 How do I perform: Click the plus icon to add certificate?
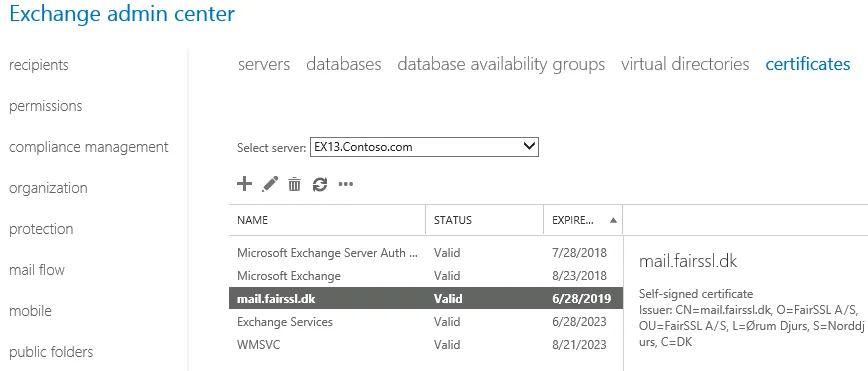[x=244, y=184]
